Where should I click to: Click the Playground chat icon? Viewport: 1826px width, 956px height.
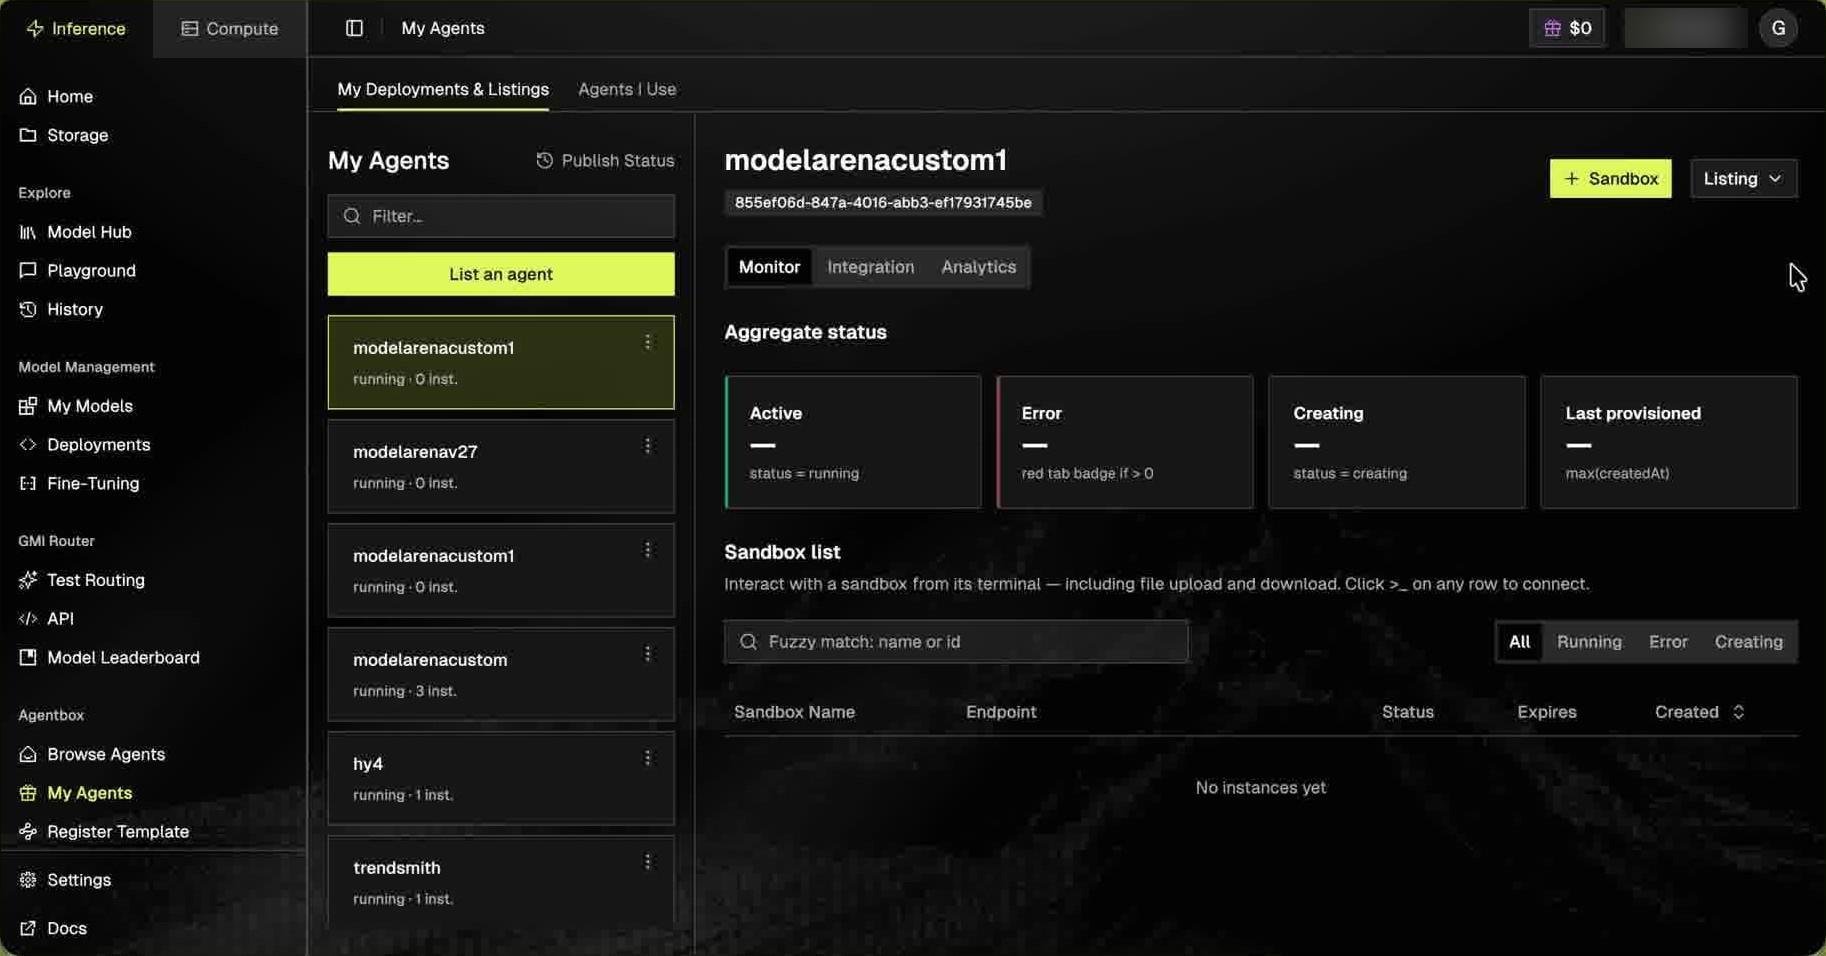(28, 271)
